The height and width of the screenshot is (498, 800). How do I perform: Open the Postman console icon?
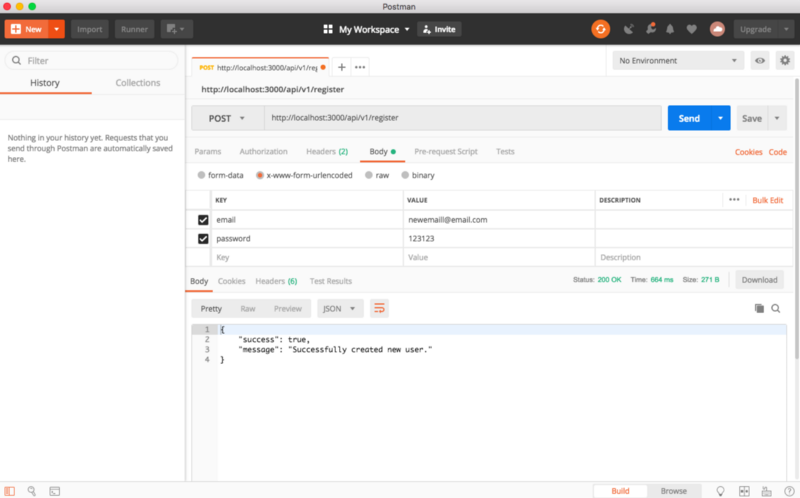coord(55,491)
